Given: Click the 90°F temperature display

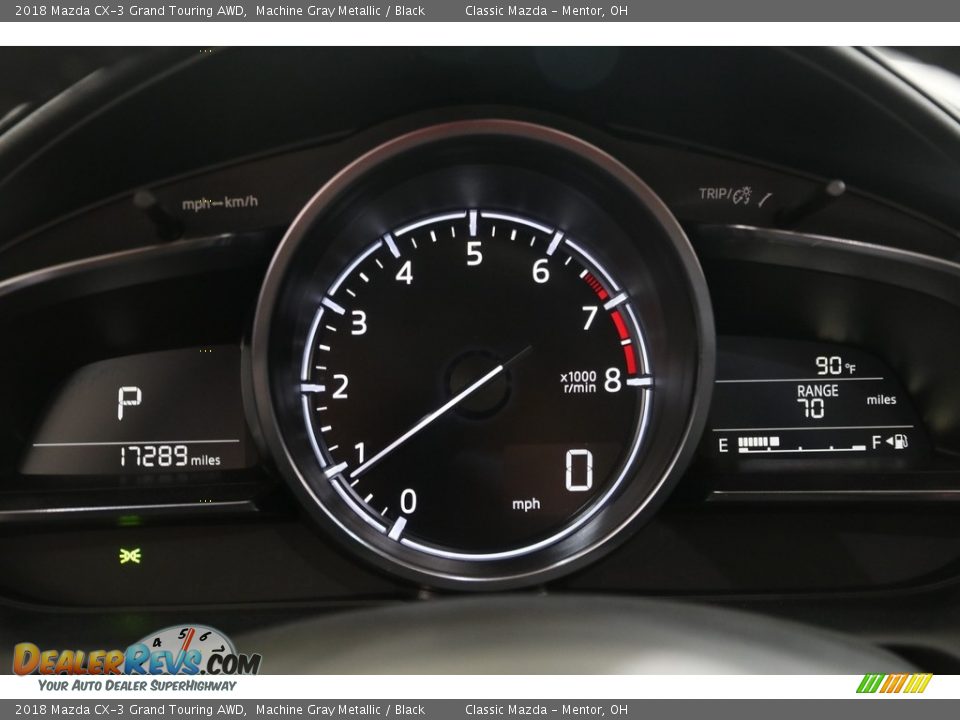Looking at the screenshot, I should [835, 365].
